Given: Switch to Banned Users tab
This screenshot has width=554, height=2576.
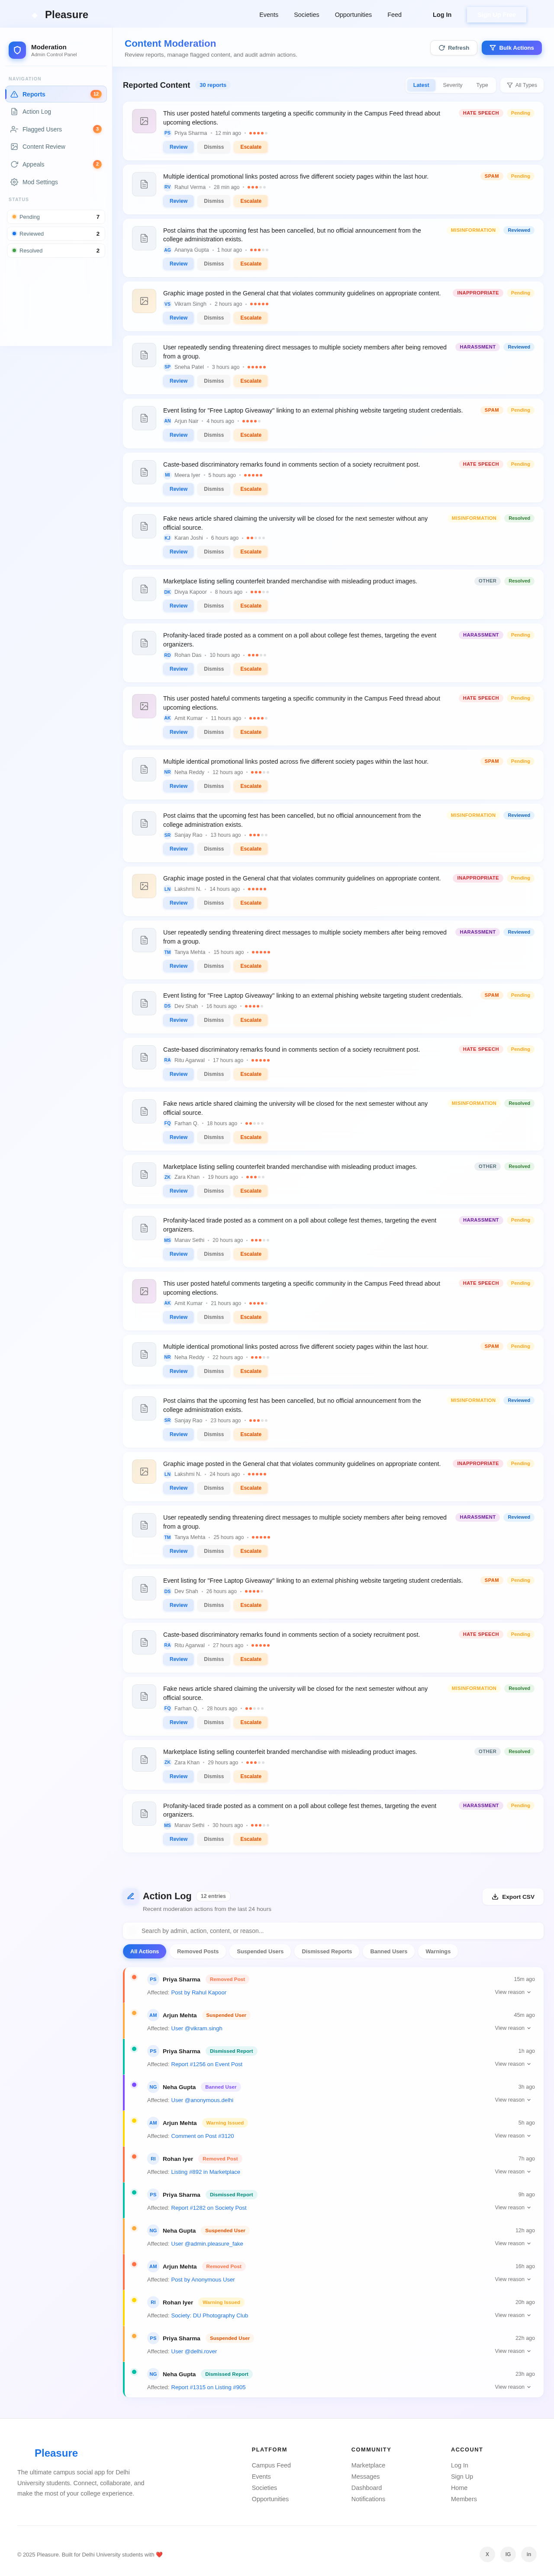Looking at the screenshot, I should pos(389,1951).
